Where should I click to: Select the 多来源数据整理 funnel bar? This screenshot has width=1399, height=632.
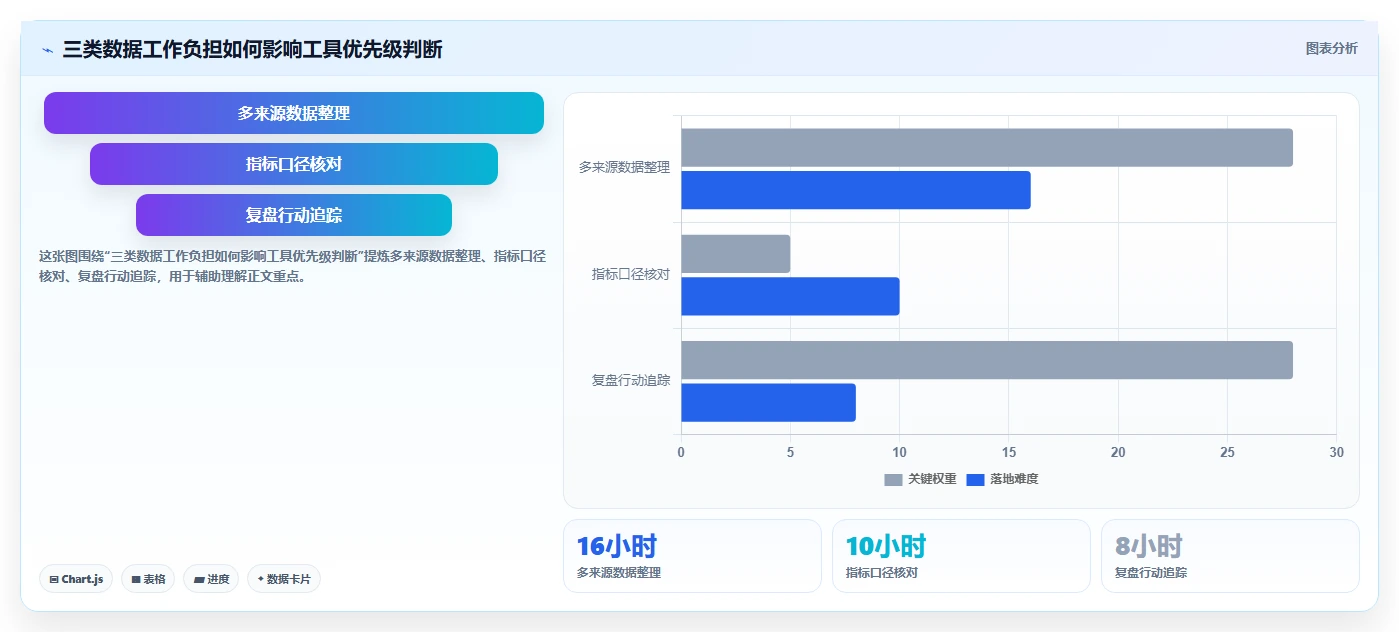294,113
